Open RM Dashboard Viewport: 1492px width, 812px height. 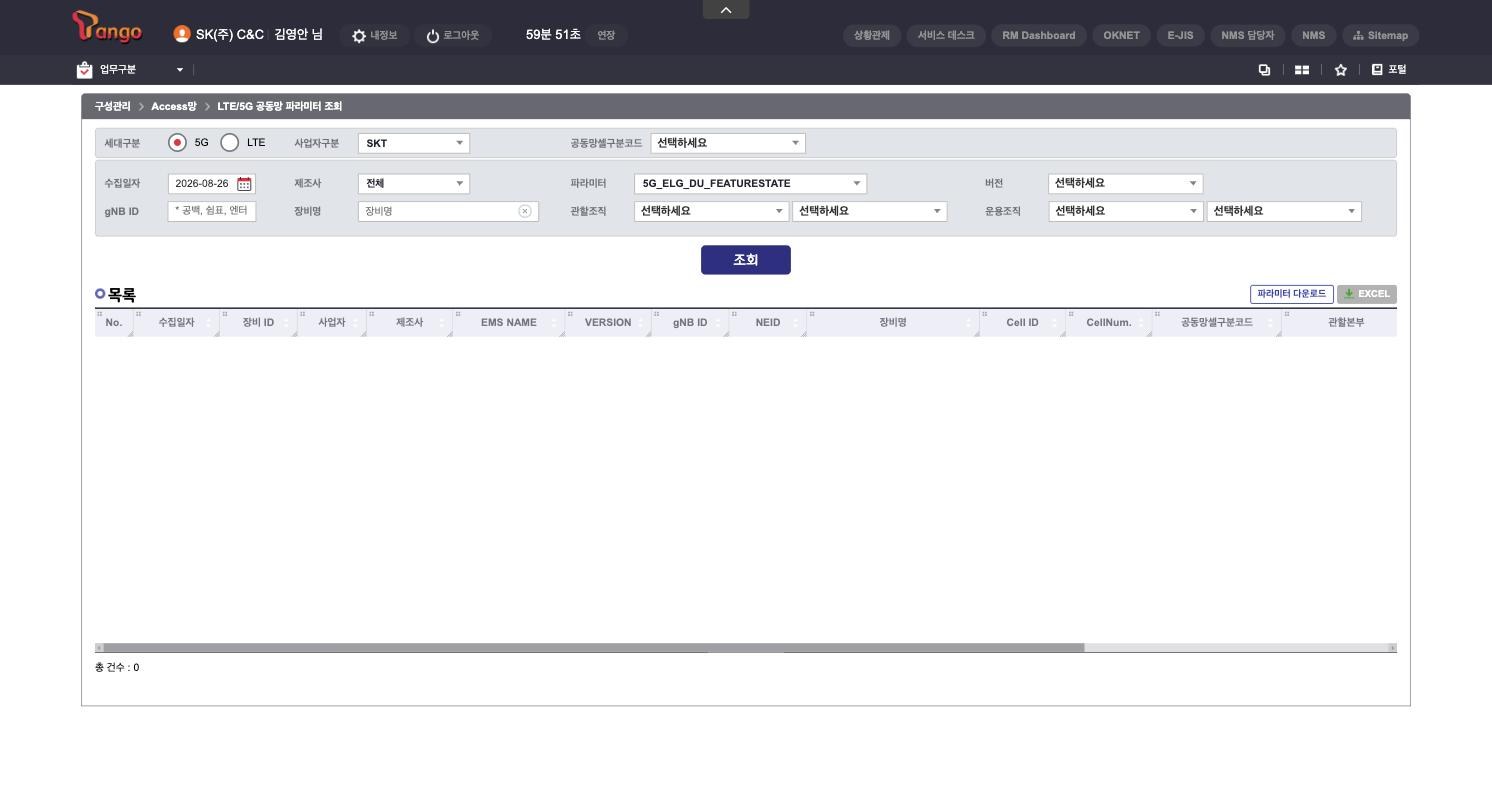[1039, 36]
